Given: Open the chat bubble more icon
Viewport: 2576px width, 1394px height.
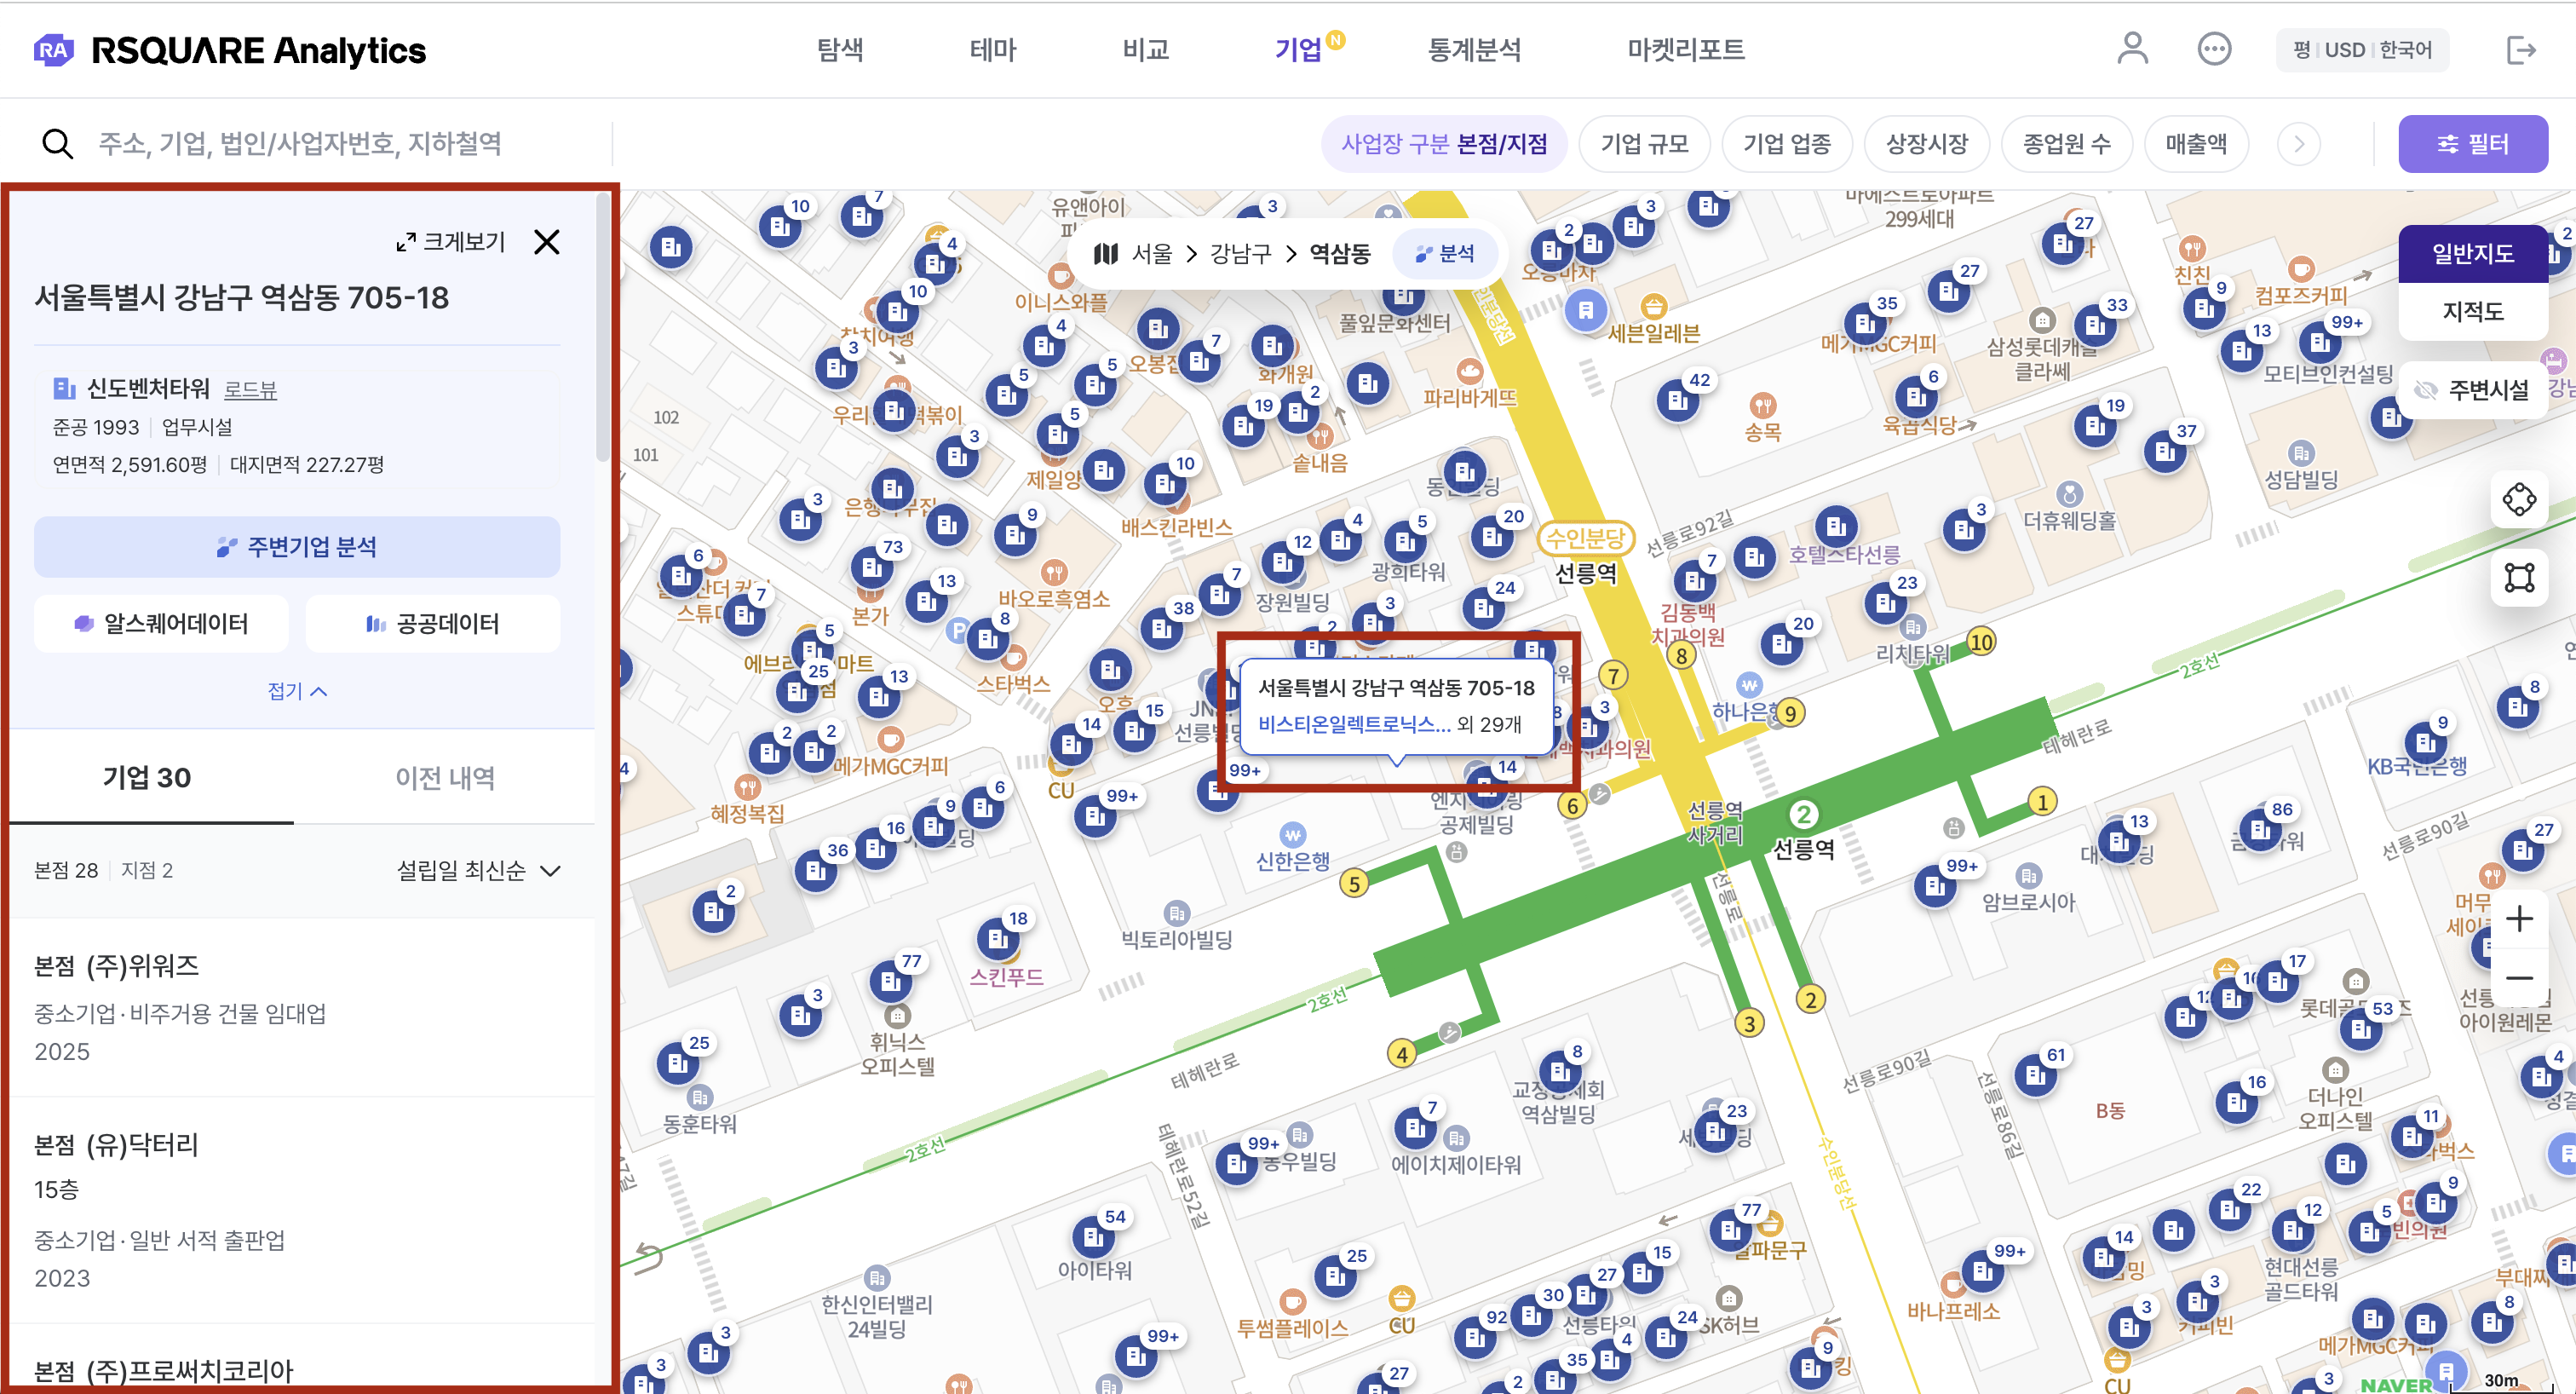Looking at the screenshot, I should pyautogui.click(x=2214, y=49).
